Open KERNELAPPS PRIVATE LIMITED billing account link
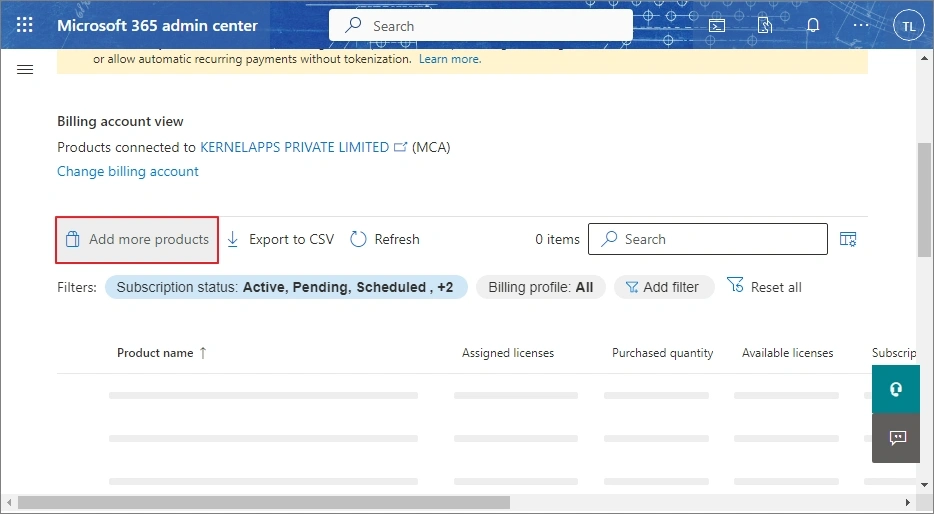The height and width of the screenshot is (514, 934). 294,147
